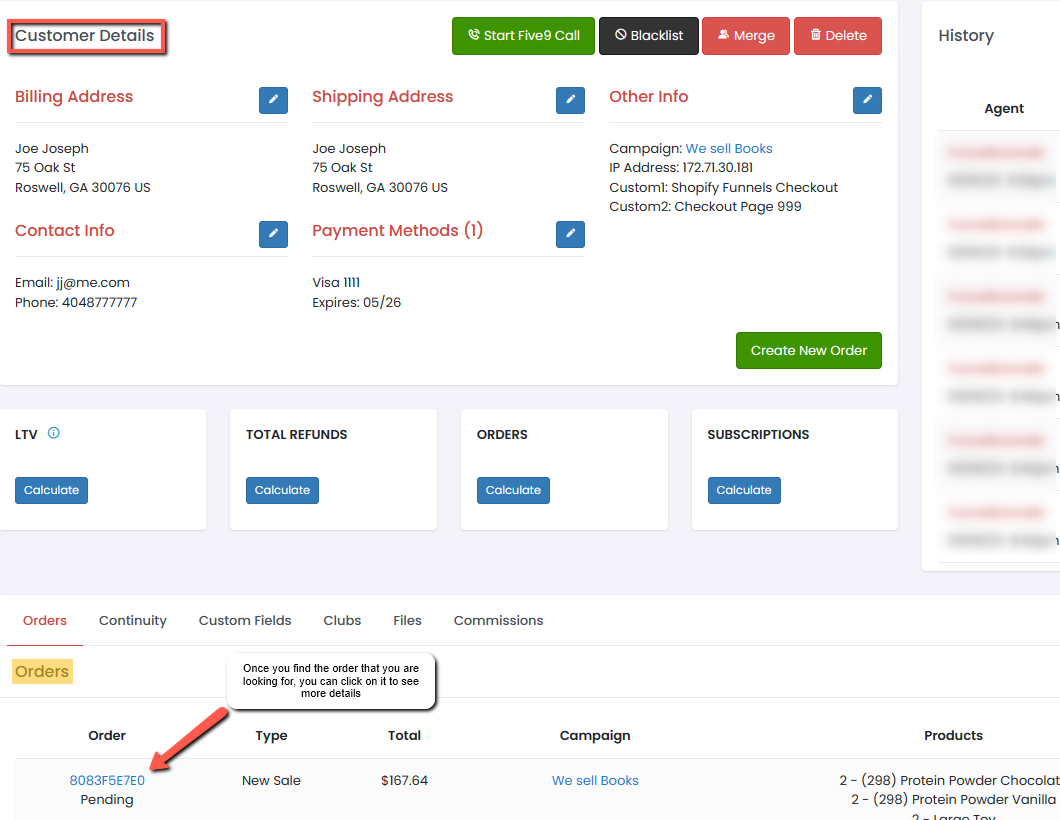Image resolution: width=1060 pixels, height=820 pixels.
Task: Click Payment Methods edit pencil icon
Action: 570,234
